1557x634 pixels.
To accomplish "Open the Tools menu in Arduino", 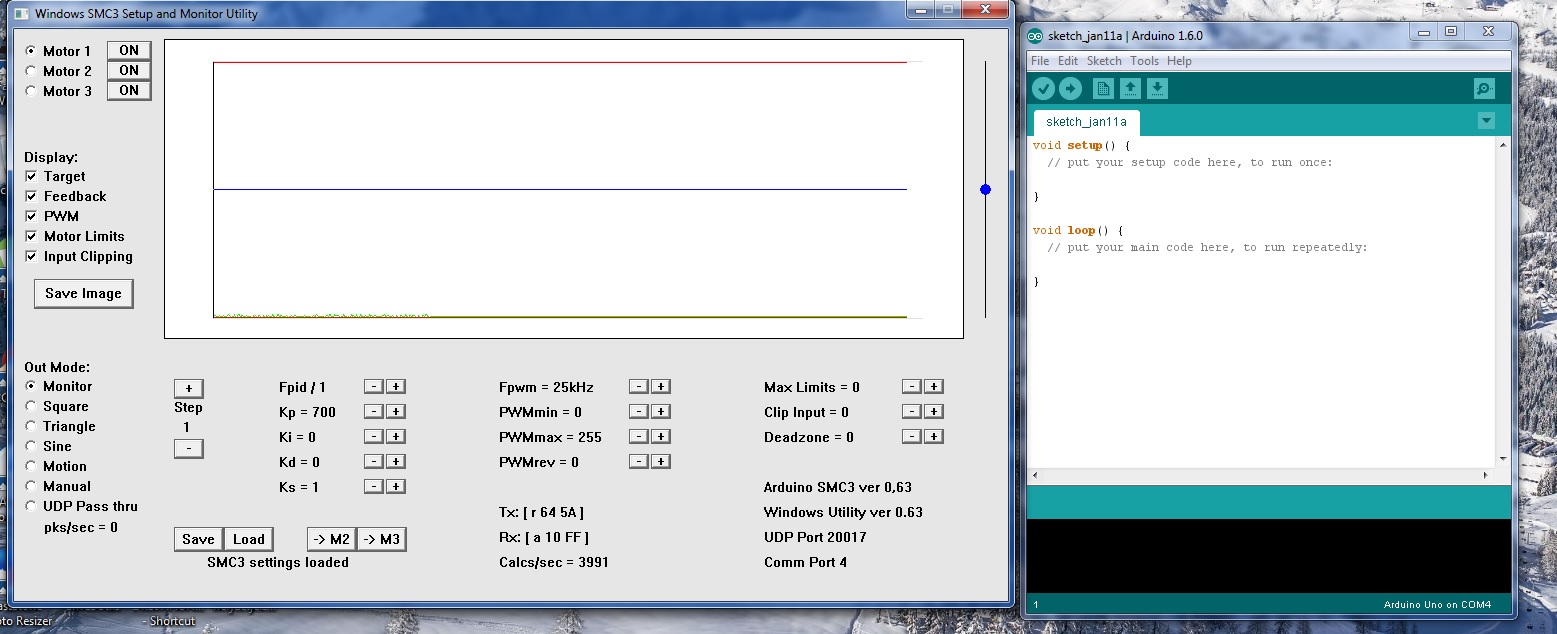I will tap(1144, 61).
